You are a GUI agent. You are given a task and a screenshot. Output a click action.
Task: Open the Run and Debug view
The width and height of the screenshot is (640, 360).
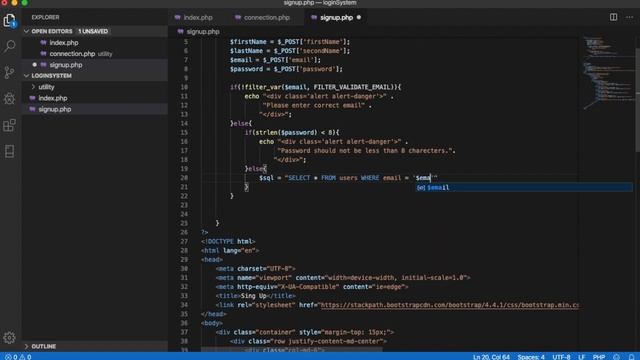9,98
